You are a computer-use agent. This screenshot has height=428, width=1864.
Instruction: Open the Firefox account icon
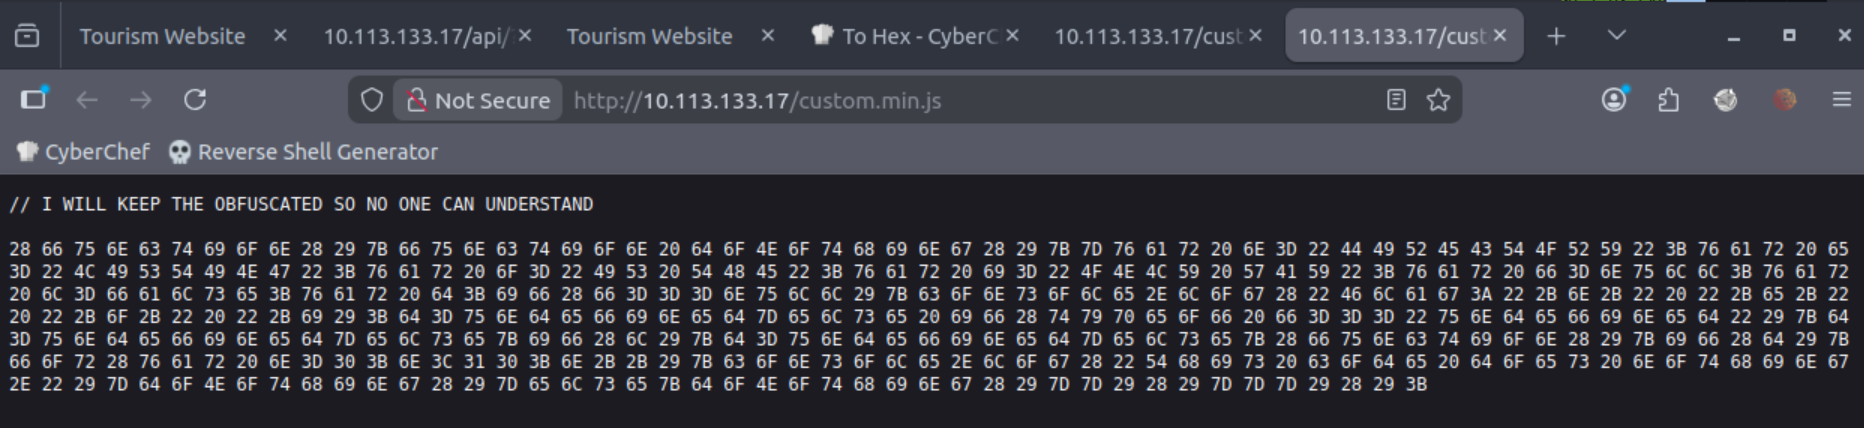pos(1614,99)
